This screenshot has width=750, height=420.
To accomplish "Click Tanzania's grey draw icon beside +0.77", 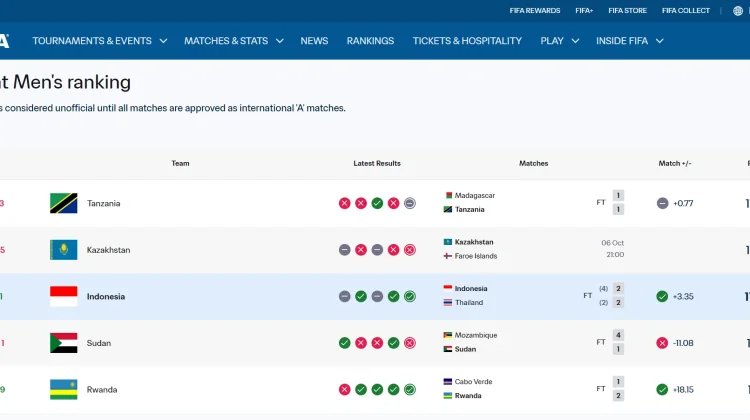I will coord(662,203).
